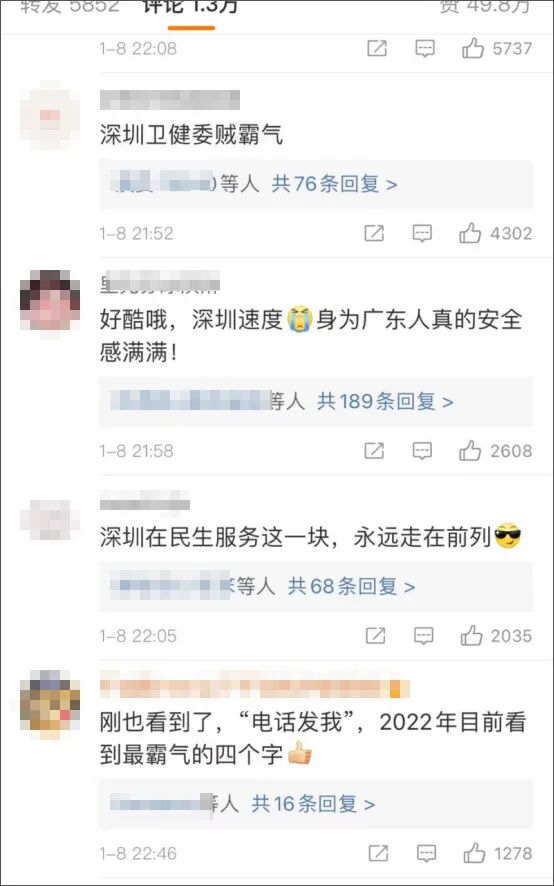Image resolution: width=554 pixels, height=886 pixels.
Task: Reply to the comment posted at 1-8 22:46
Action: click(x=426, y=853)
